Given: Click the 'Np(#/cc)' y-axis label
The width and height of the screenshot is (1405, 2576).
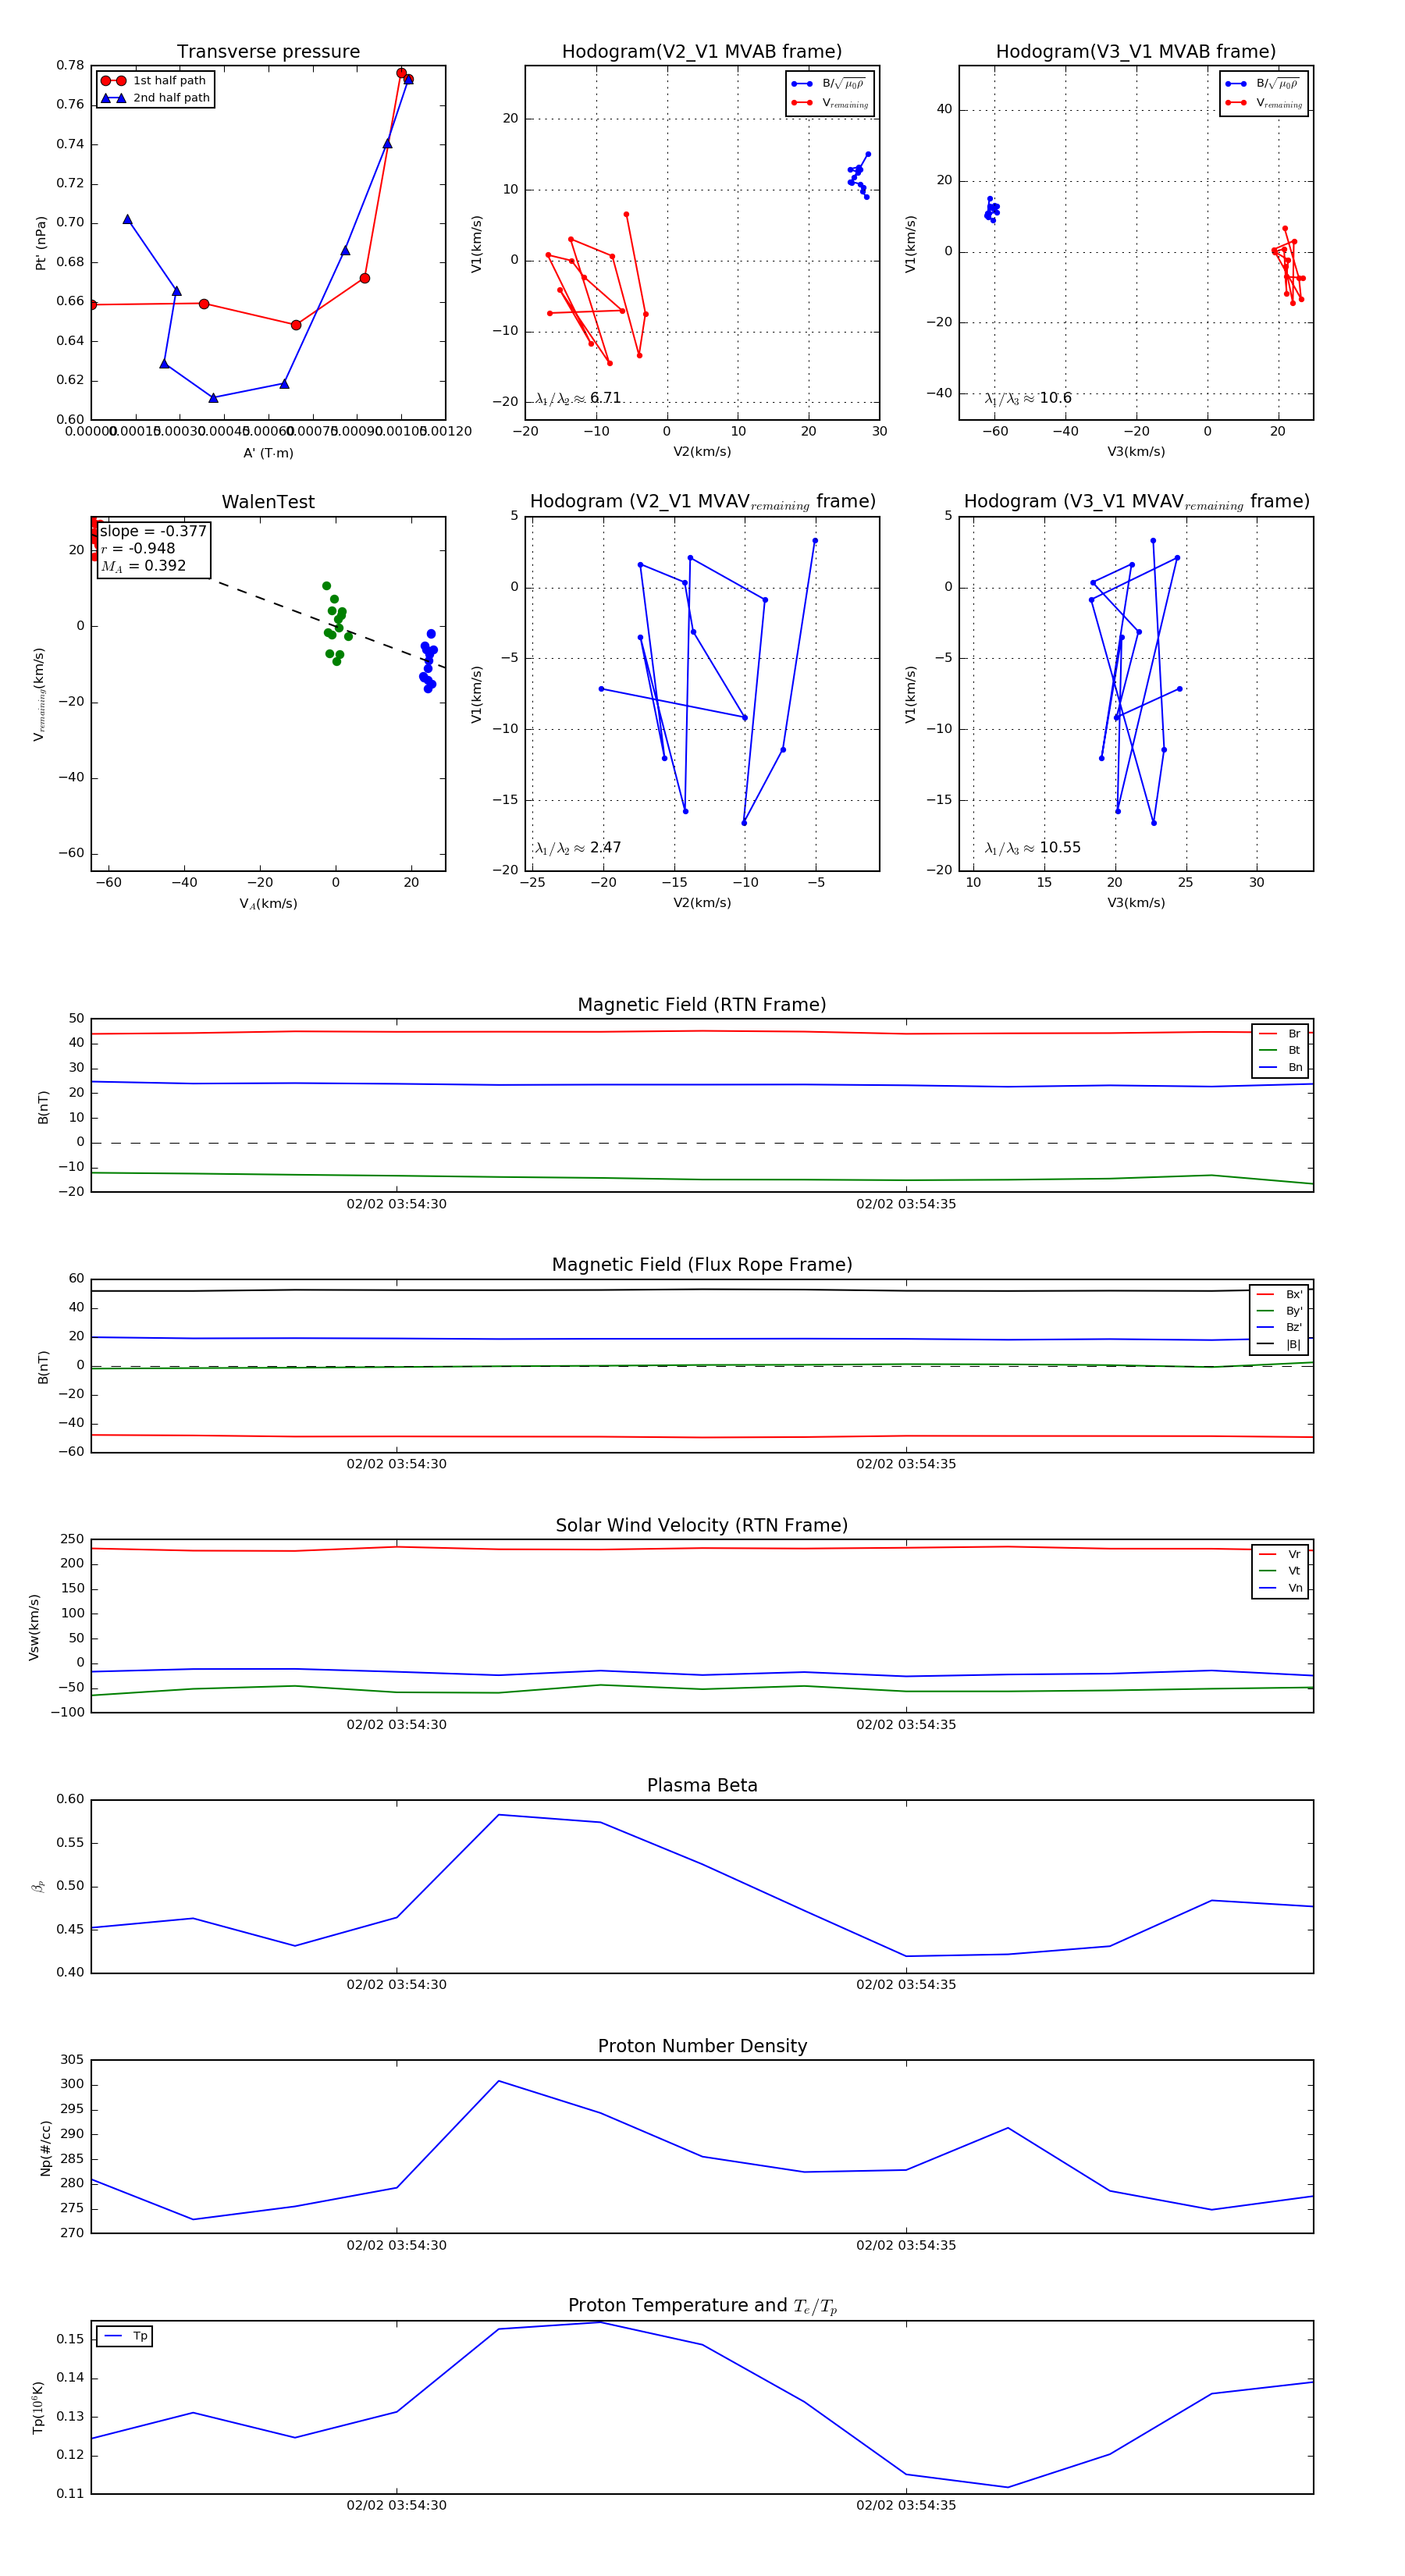Looking at the screenshot, I should (x=45, y=2147).
